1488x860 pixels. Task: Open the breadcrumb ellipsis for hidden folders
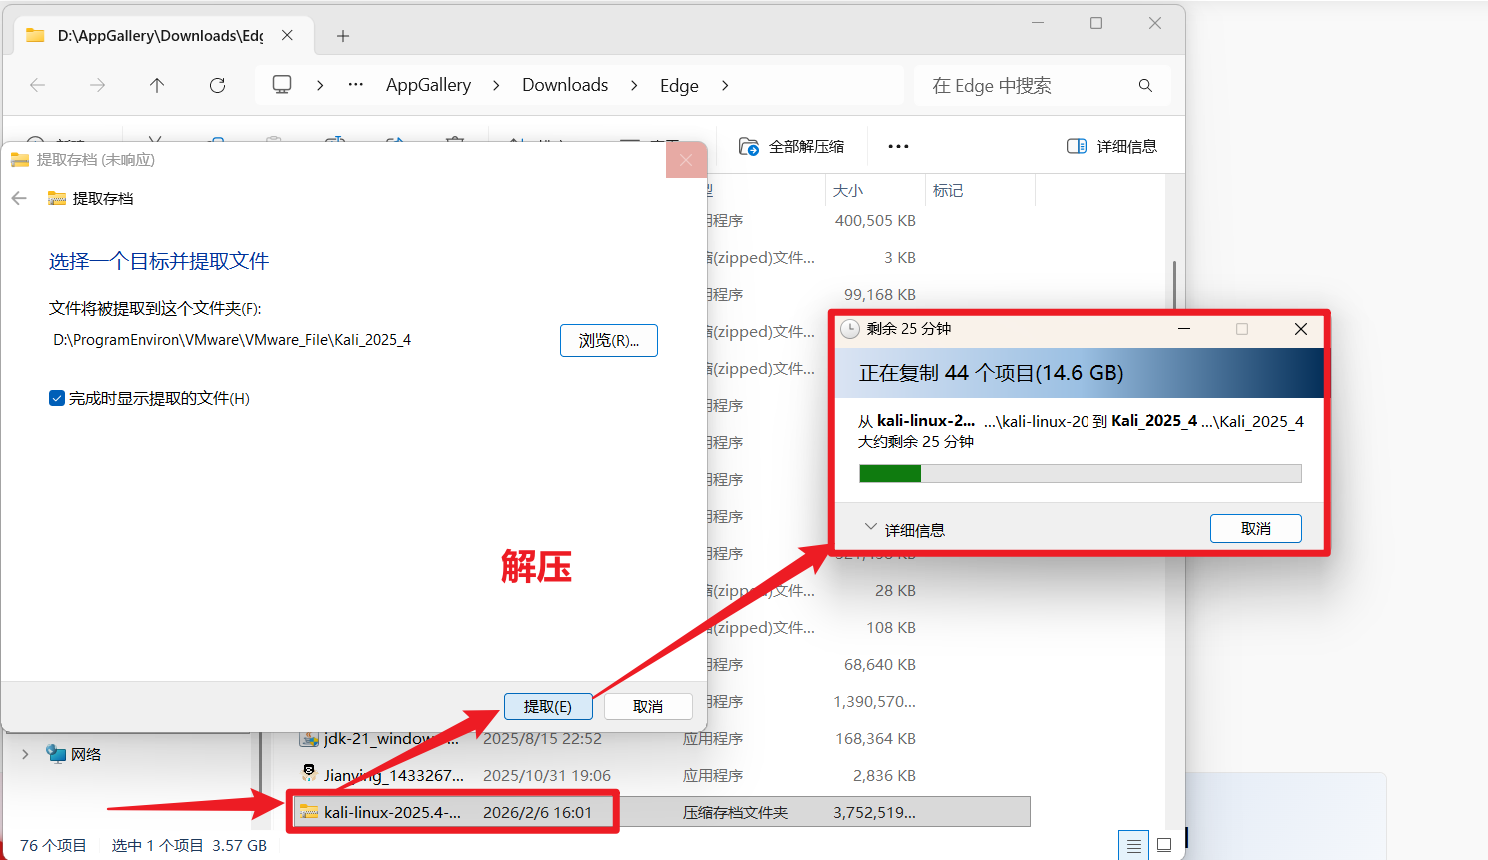point(355,85)
